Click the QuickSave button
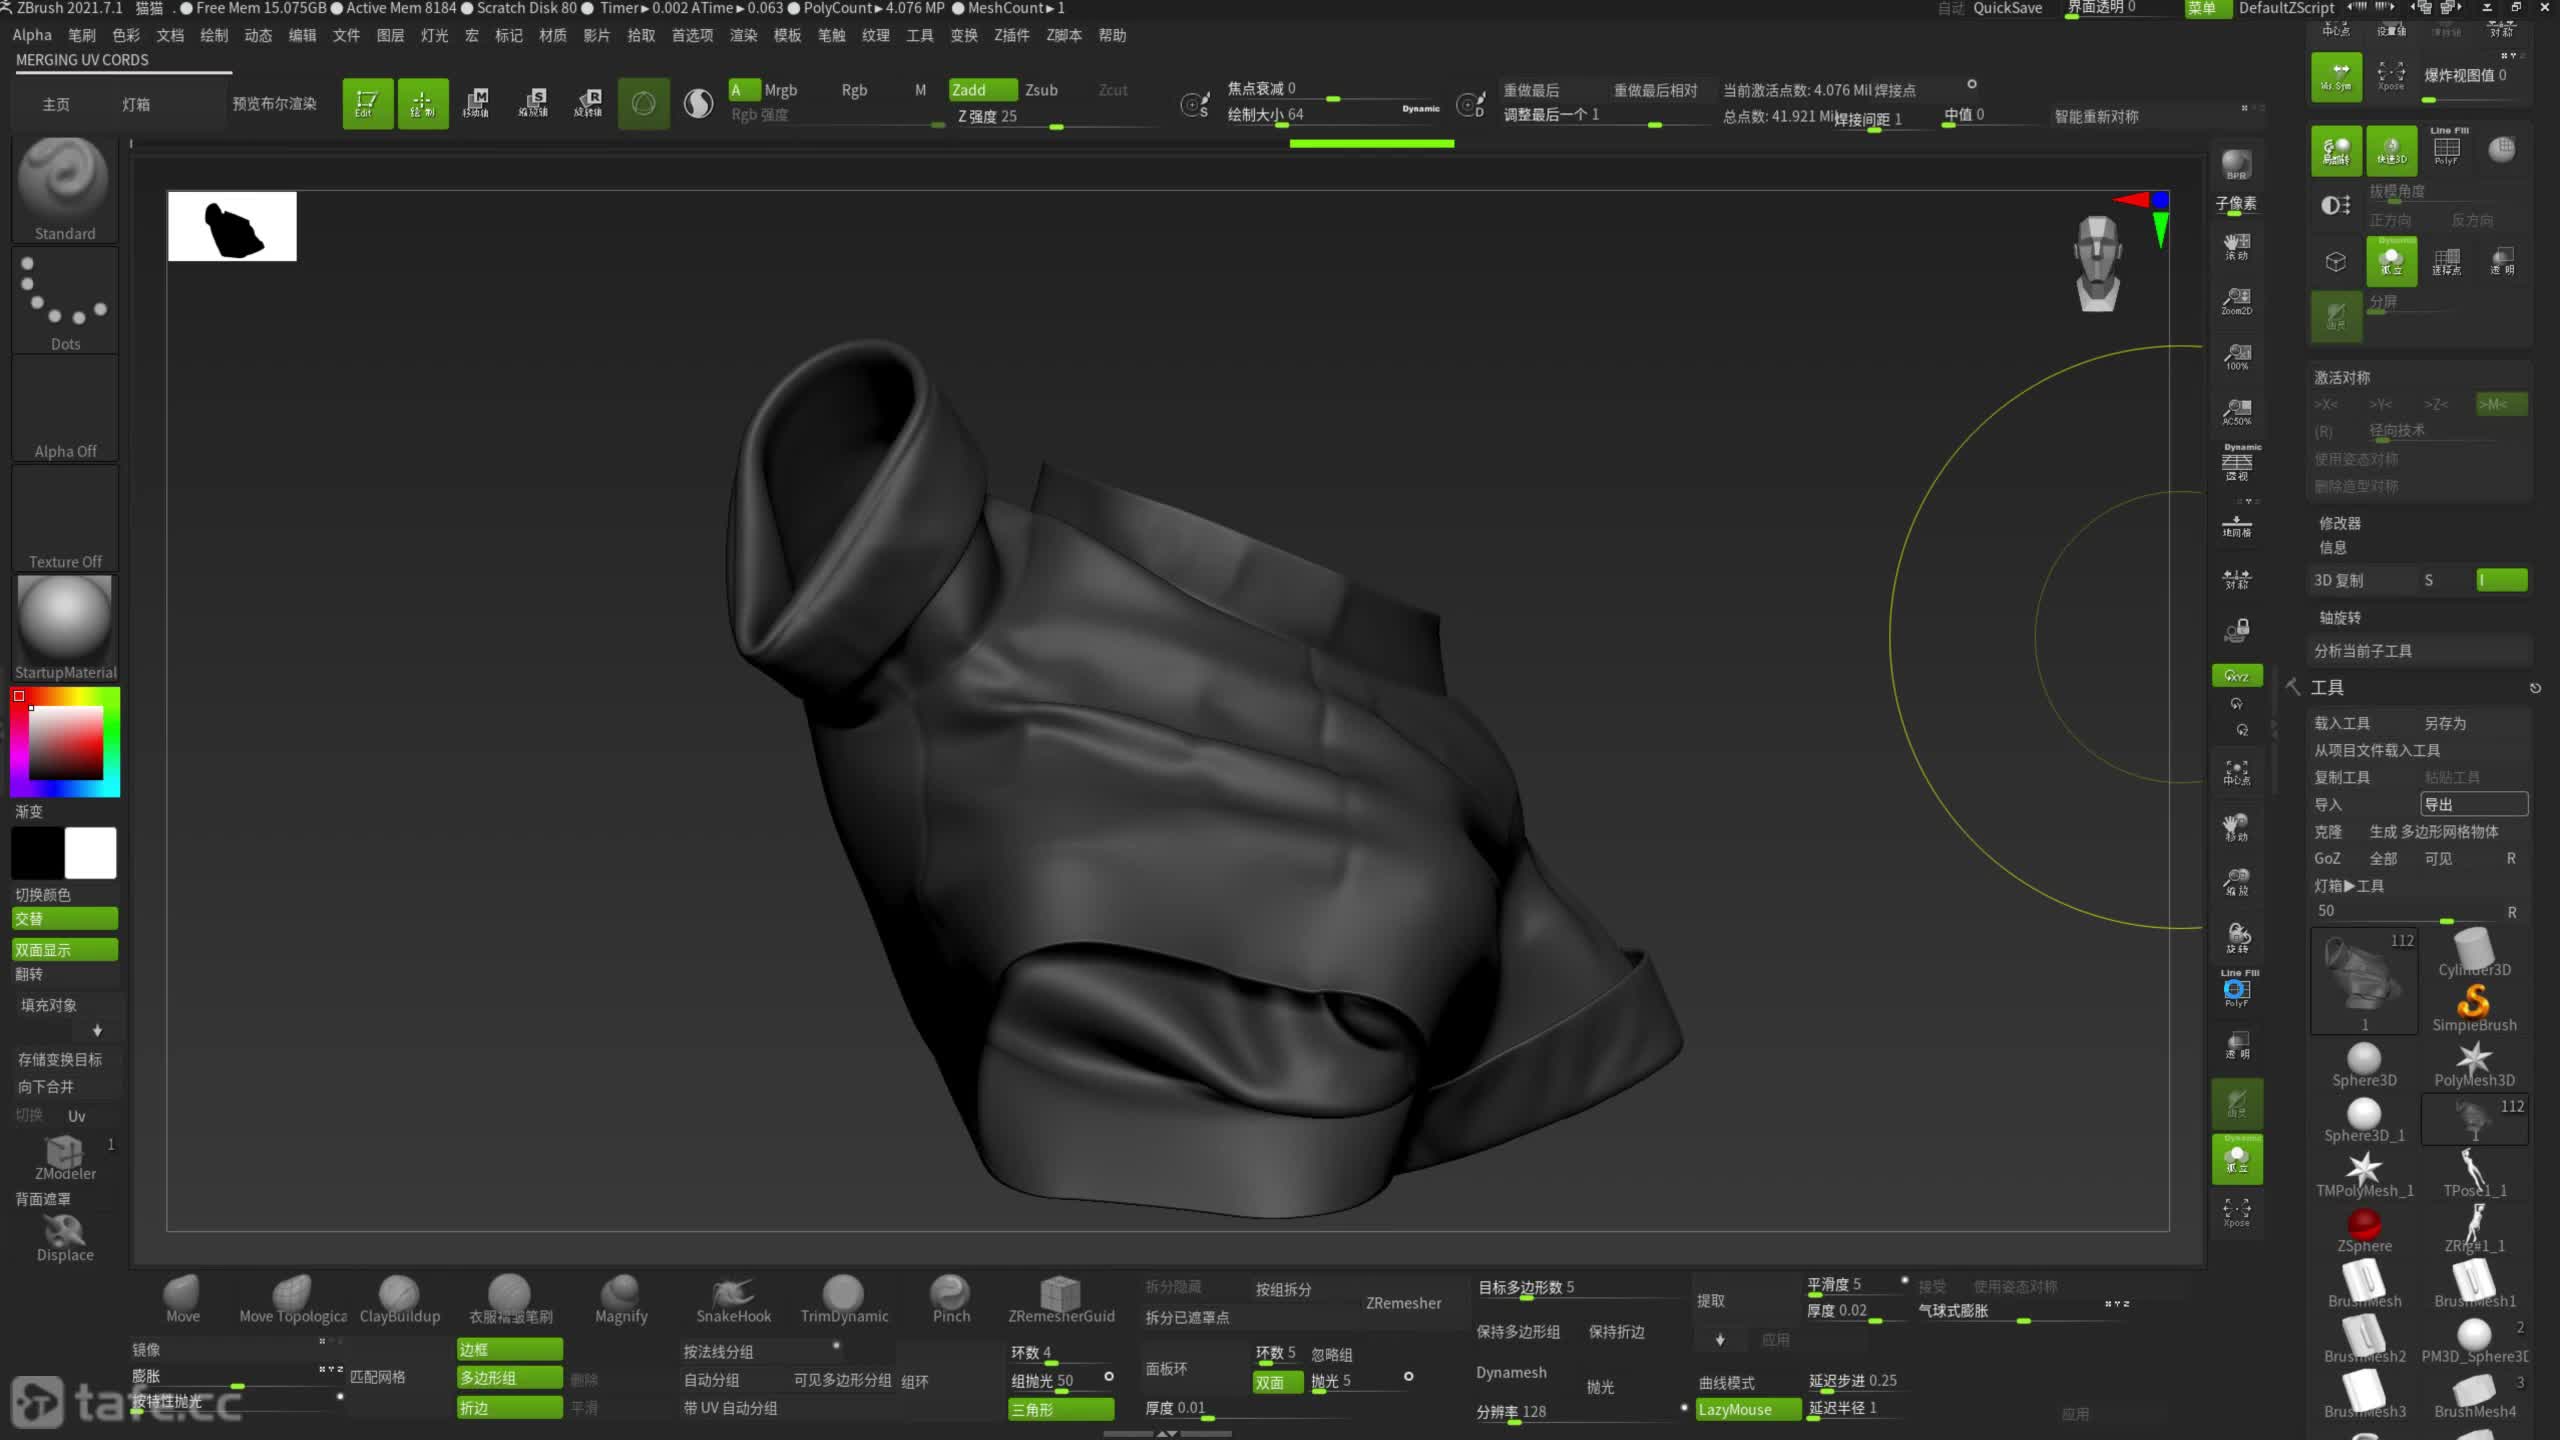Image resolution: width=2560 pixels, height=1440 pixels. (x=2006, y=8)
